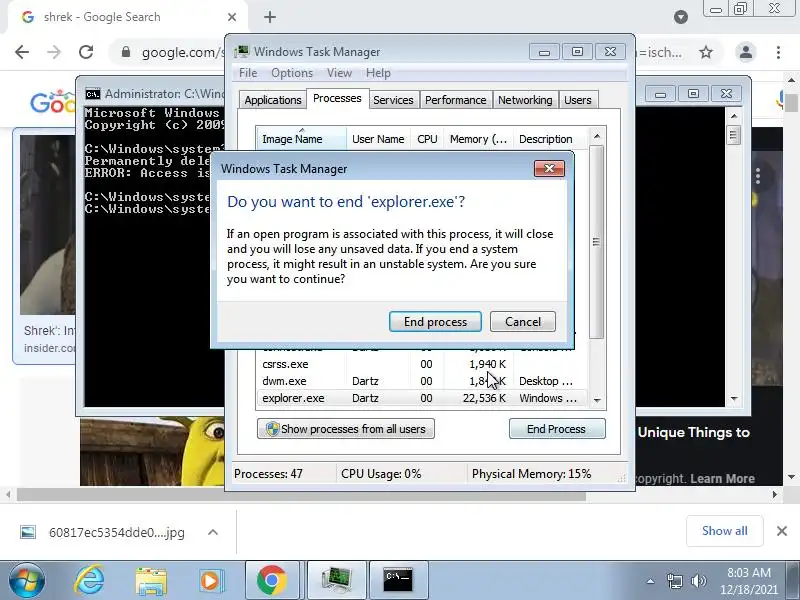Click the Command Prompt scrollbar up arrow
The height and width of the screenshot is (600, 800).
pyautogui.click(x=734, y=116)
